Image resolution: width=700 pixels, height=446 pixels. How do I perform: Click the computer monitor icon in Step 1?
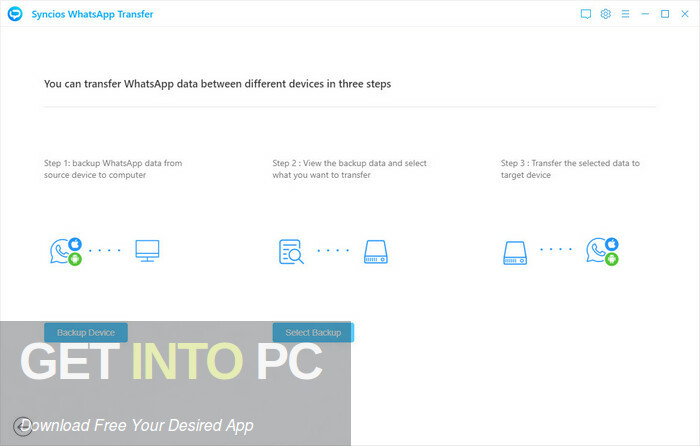147,251
